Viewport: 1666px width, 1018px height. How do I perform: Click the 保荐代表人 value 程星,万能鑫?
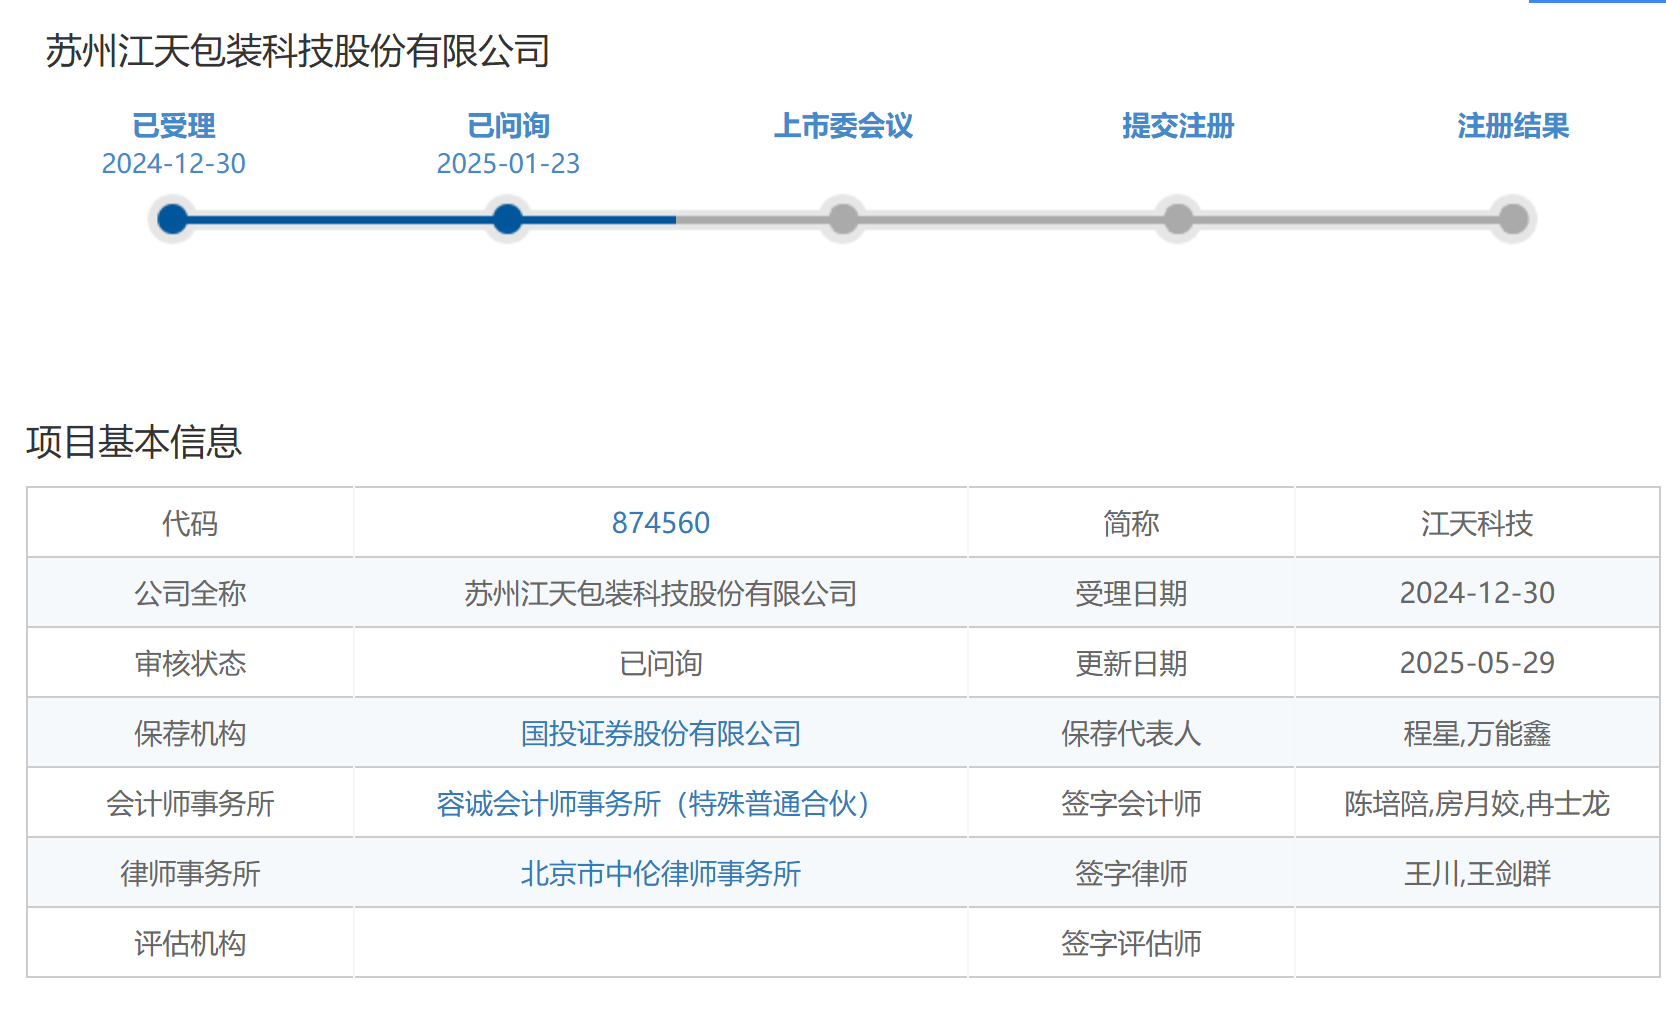[x=1477, y=733]
